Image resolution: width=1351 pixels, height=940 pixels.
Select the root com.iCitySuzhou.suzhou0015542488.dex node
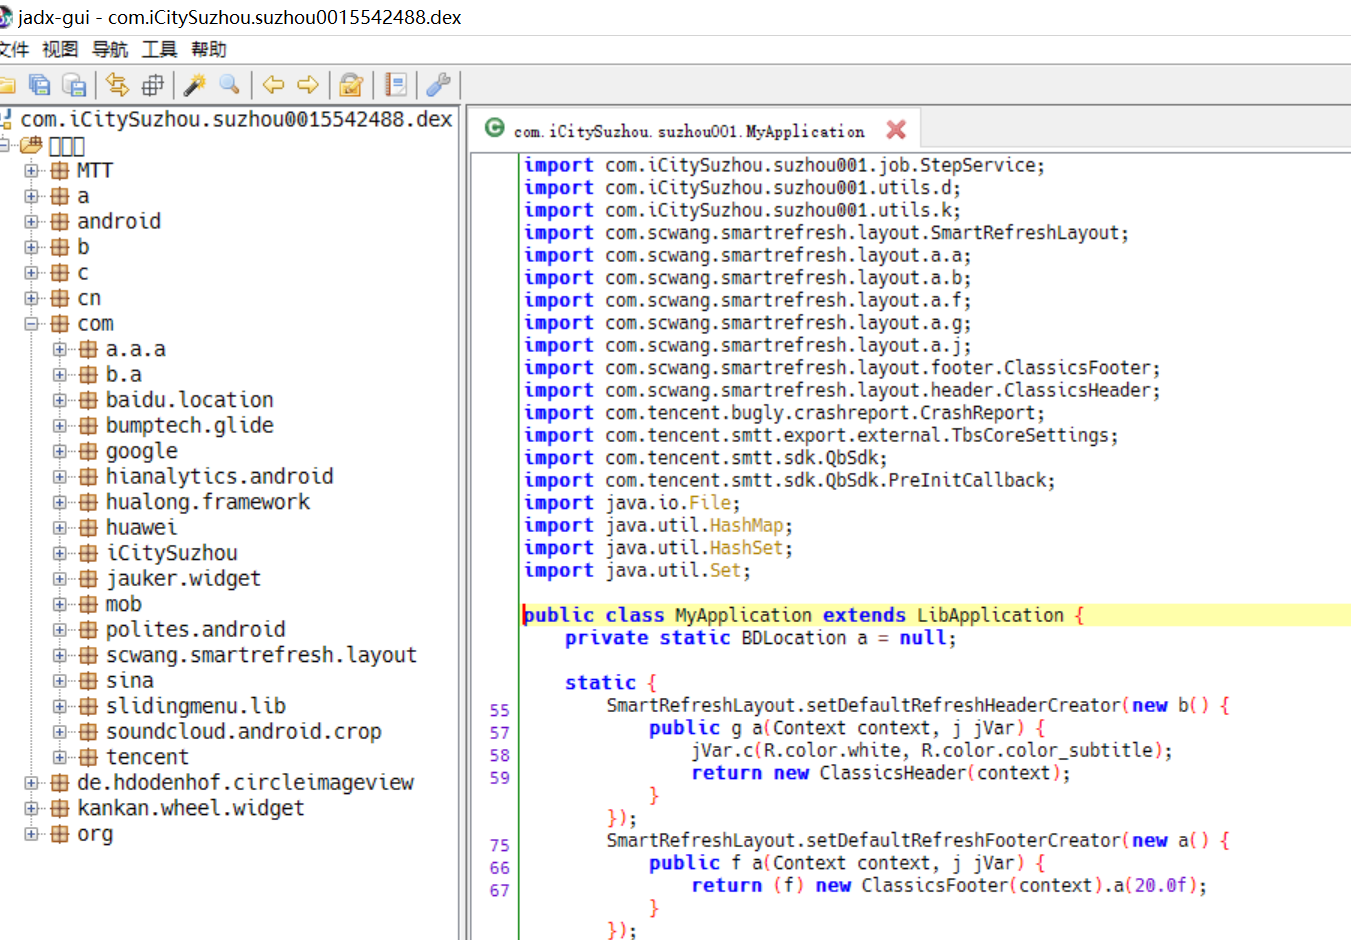point(236,120)
